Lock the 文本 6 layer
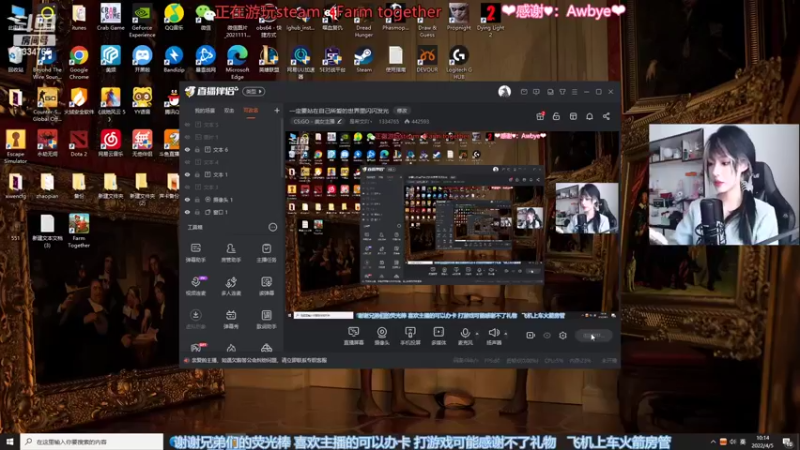The height and width of the screenshot is (450, 800). pos(197,149)
